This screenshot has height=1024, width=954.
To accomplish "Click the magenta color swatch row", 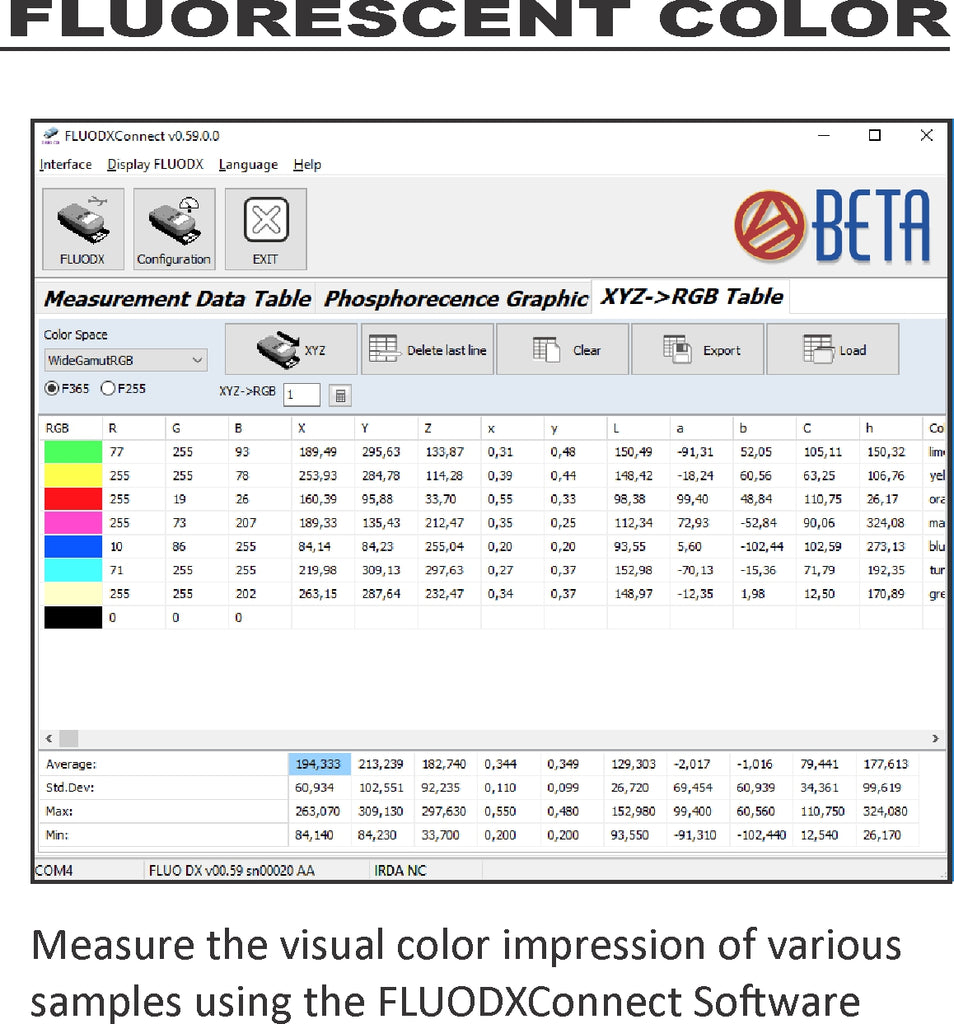I will pyautogui.click(x=73, y=523).
